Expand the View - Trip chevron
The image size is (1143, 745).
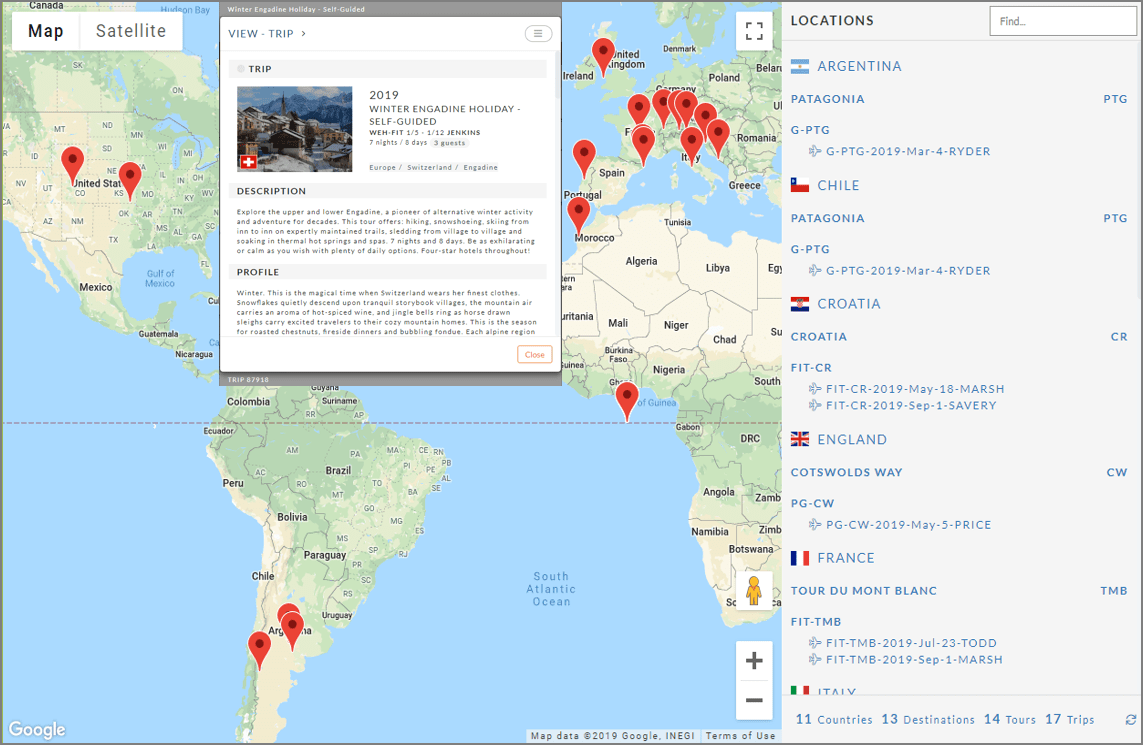pyautogui.click(x=303, y=34)
